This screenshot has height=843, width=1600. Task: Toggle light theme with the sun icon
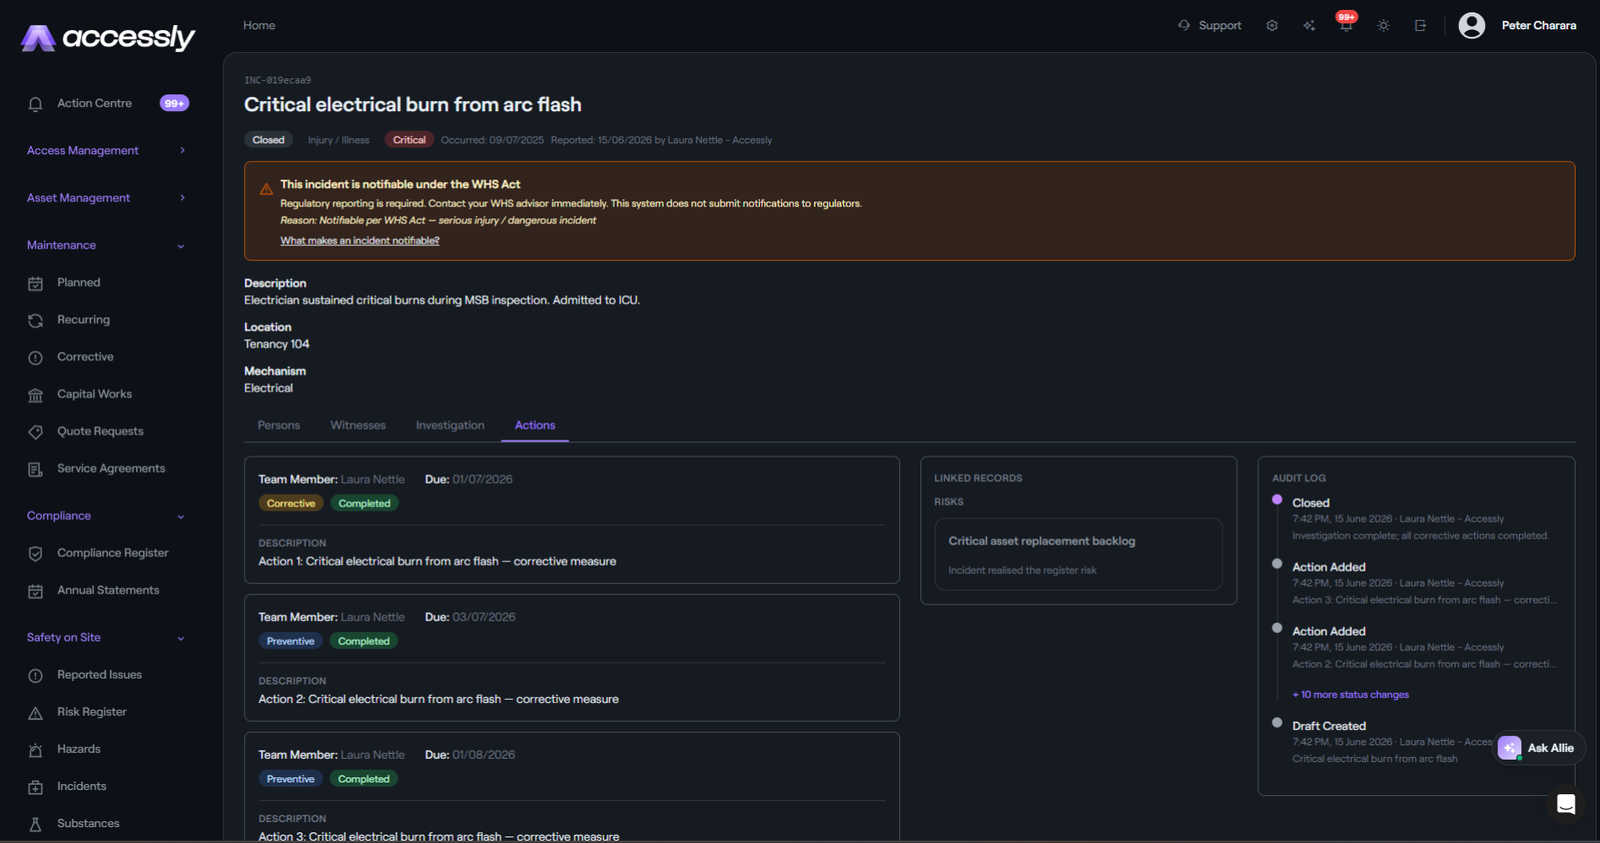[1383, 26]
